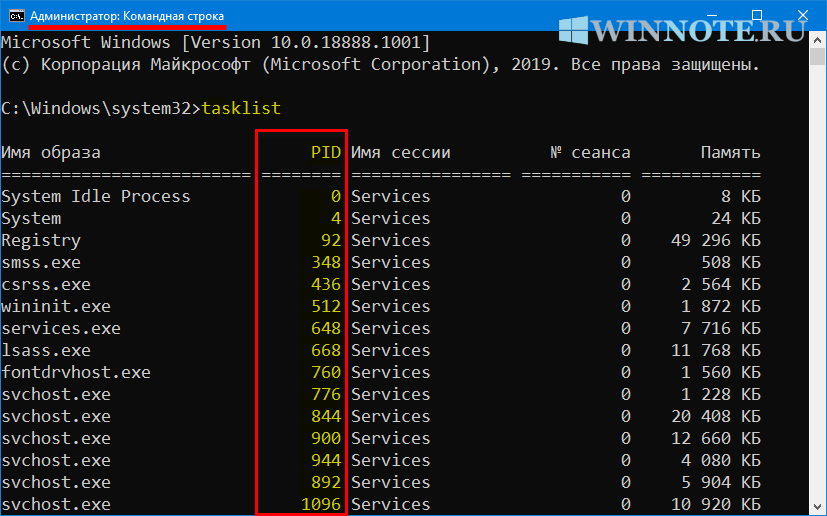Click PID value 648

pyautogui.click(x=326, y=328)
